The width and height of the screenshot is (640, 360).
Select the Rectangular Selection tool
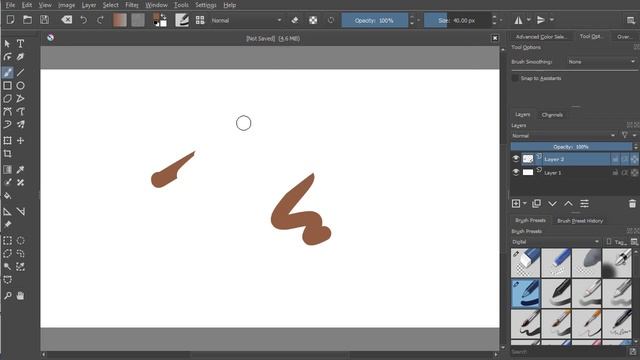(7, 240)
